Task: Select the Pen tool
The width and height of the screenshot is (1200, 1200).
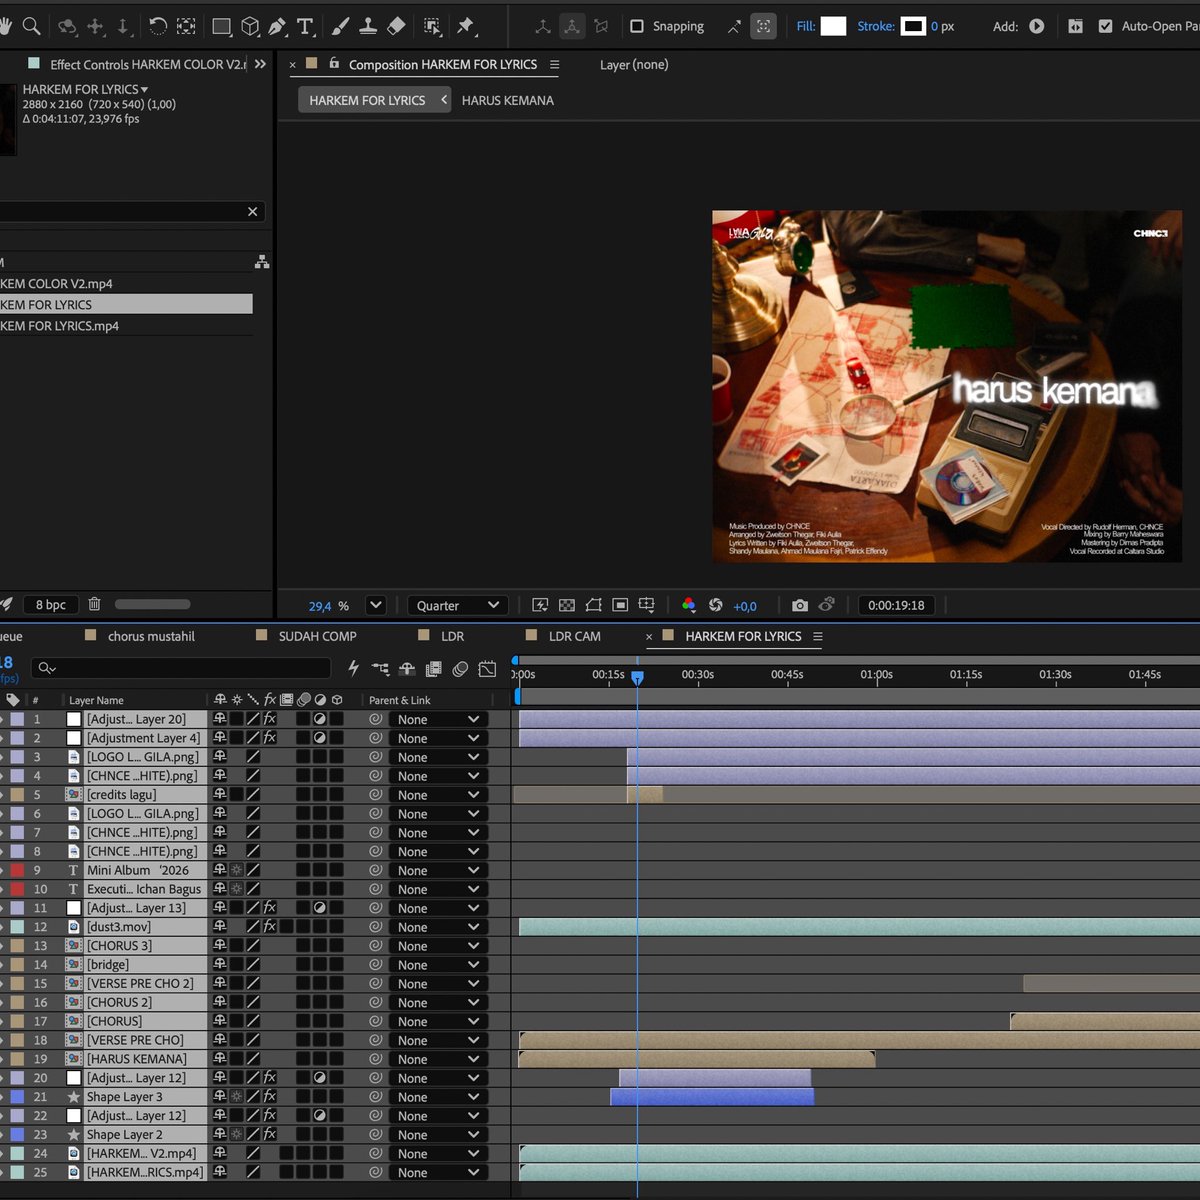Action: point(278,26)
